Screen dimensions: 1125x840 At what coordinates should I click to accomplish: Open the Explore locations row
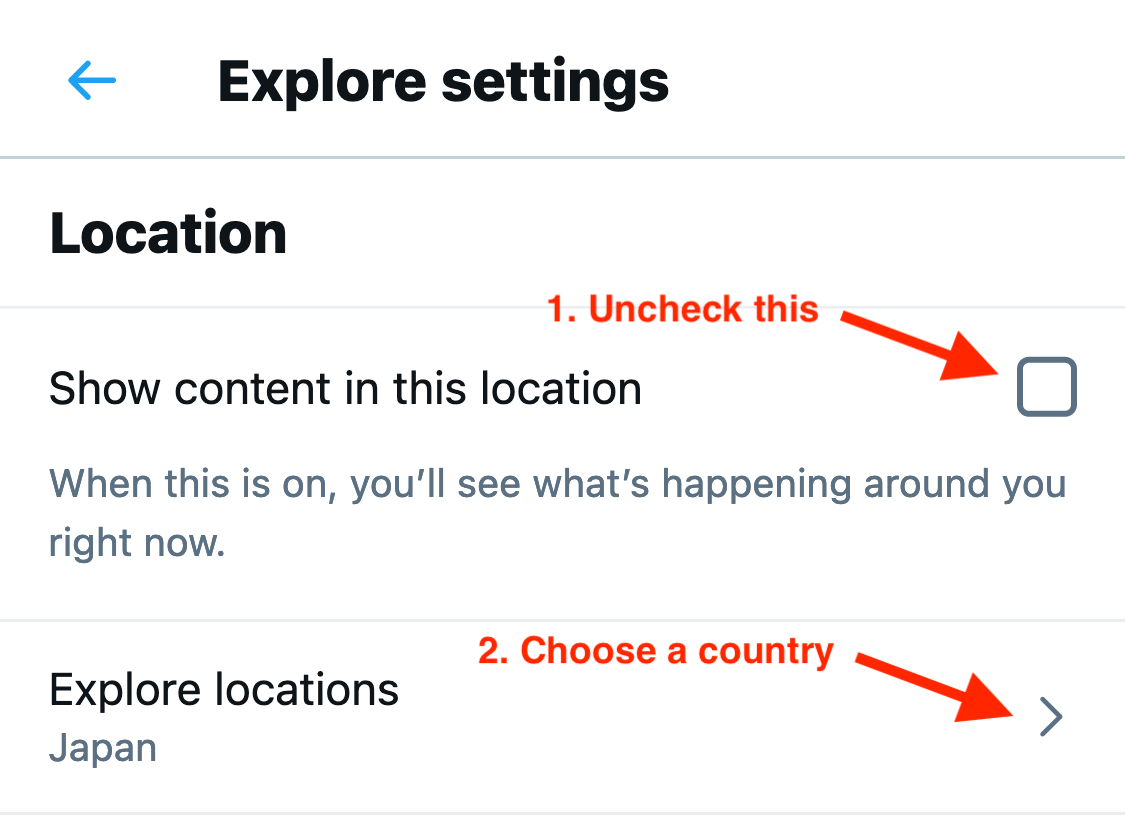[x=224, y=688]
